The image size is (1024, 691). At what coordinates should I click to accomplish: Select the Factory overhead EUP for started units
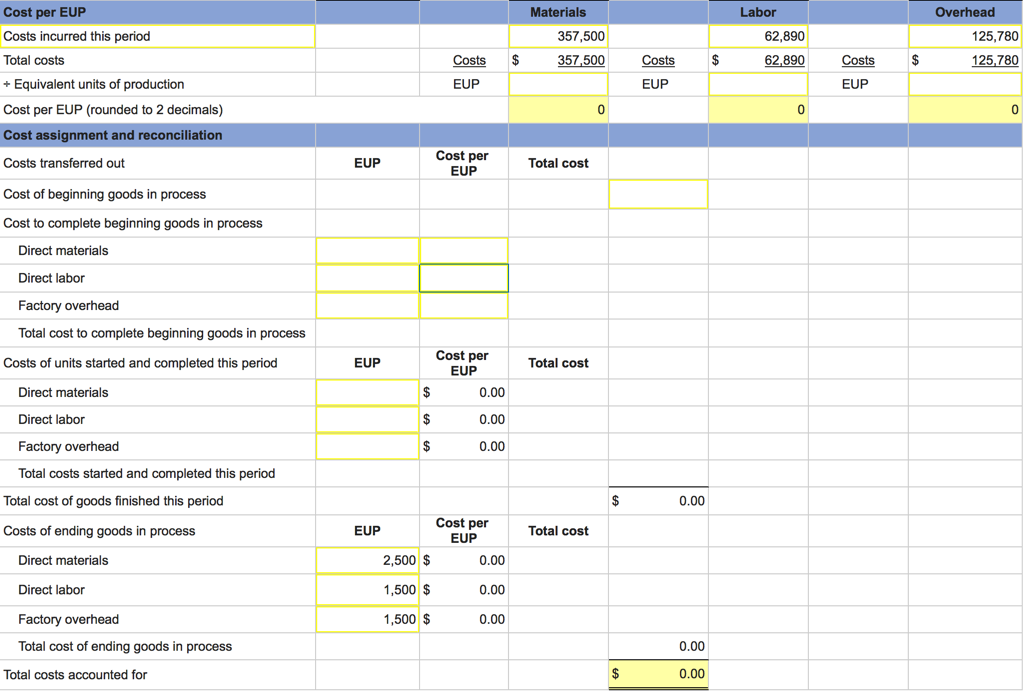point(367,446)
